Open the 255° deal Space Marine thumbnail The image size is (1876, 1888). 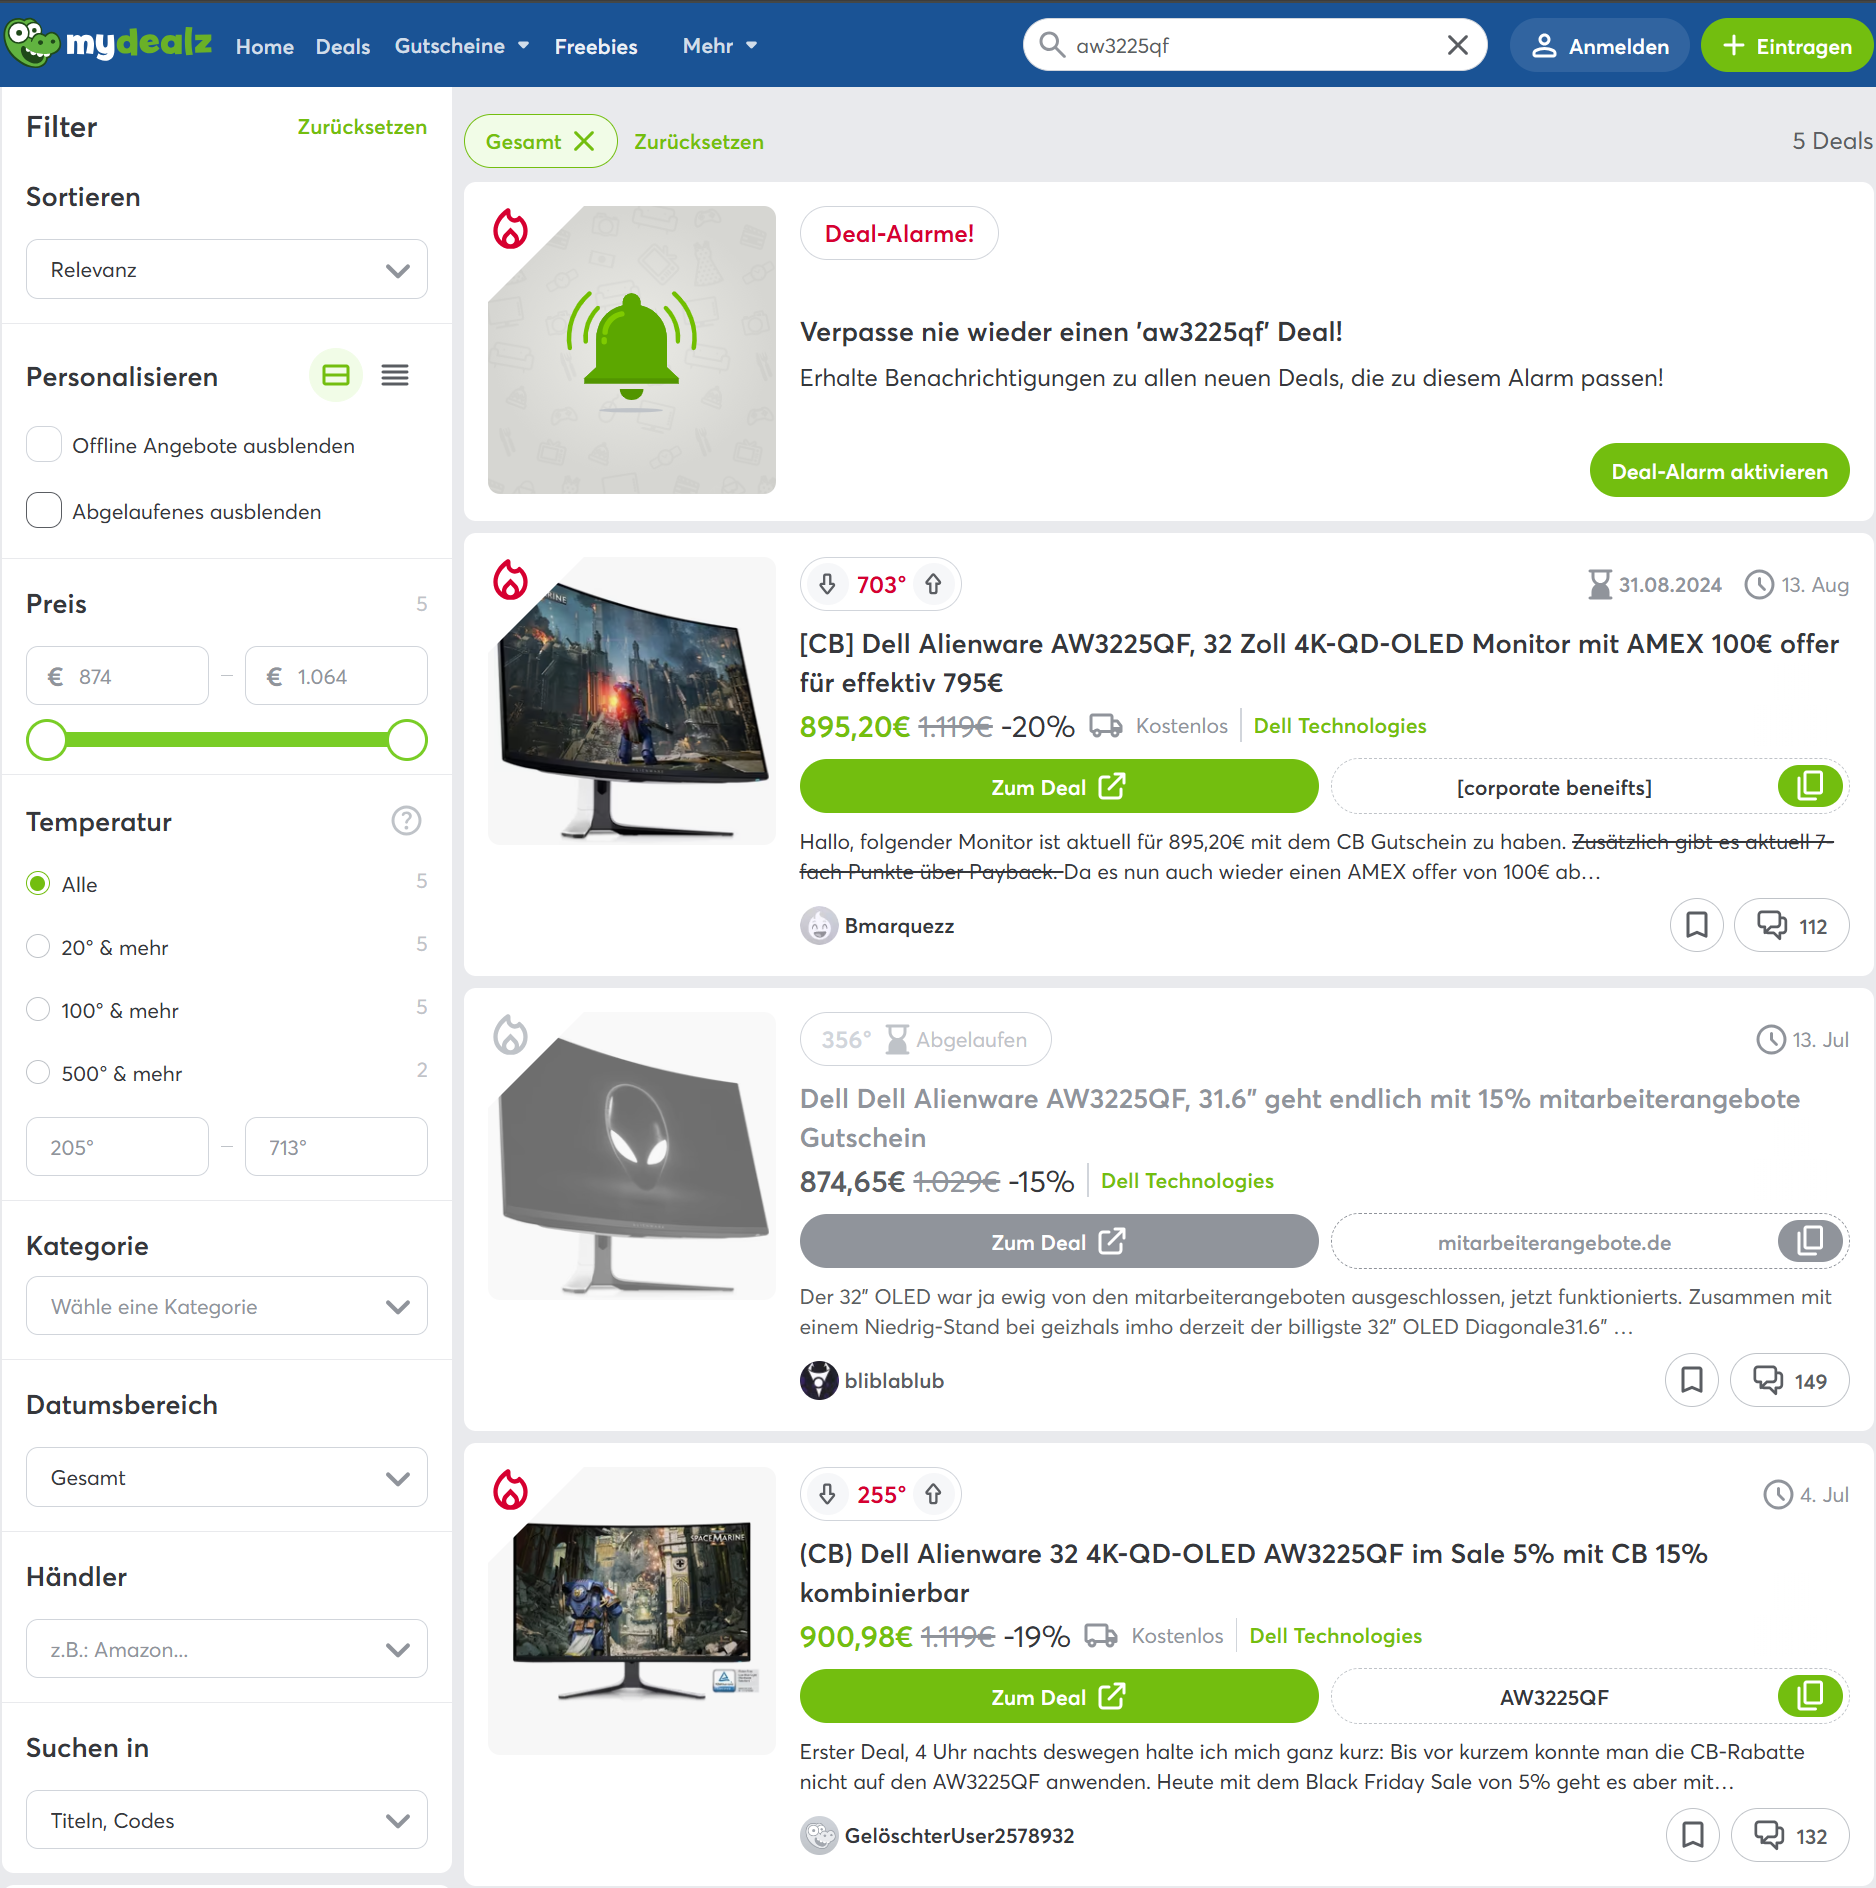[x=632, y=1611]
